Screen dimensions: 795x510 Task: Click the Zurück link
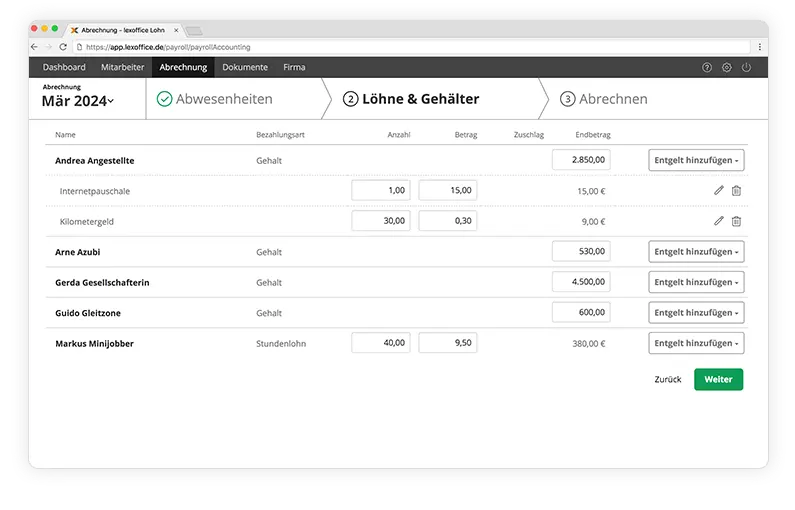[667, 380]
